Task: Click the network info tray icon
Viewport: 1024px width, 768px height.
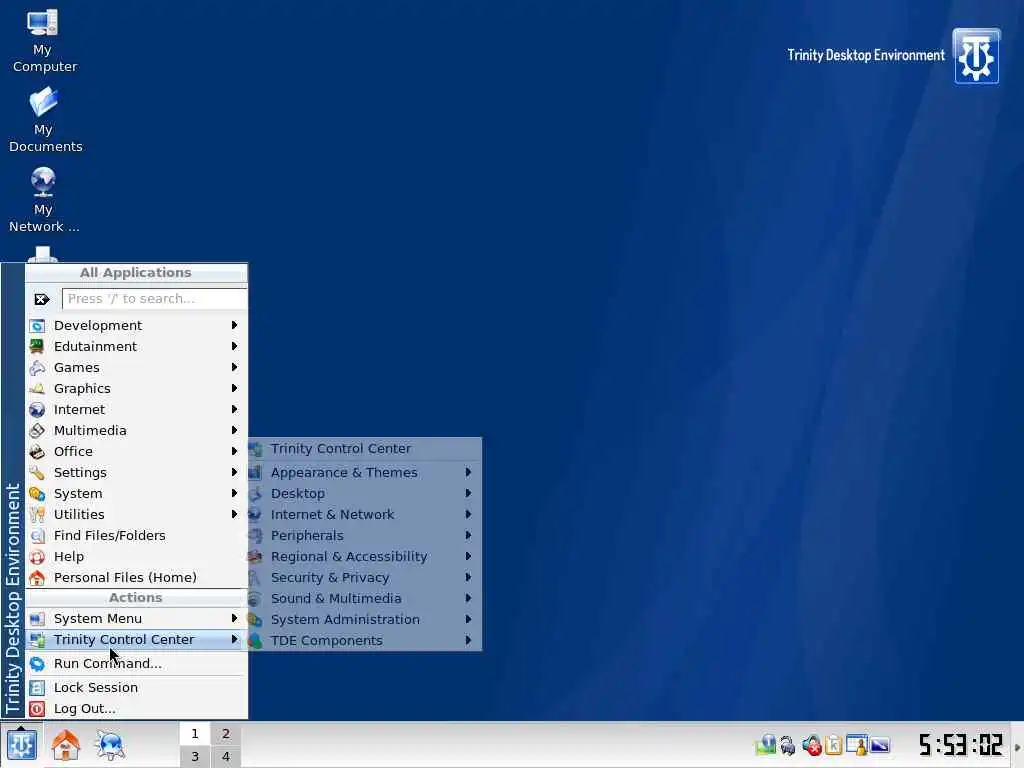Action: pos(765,744)
